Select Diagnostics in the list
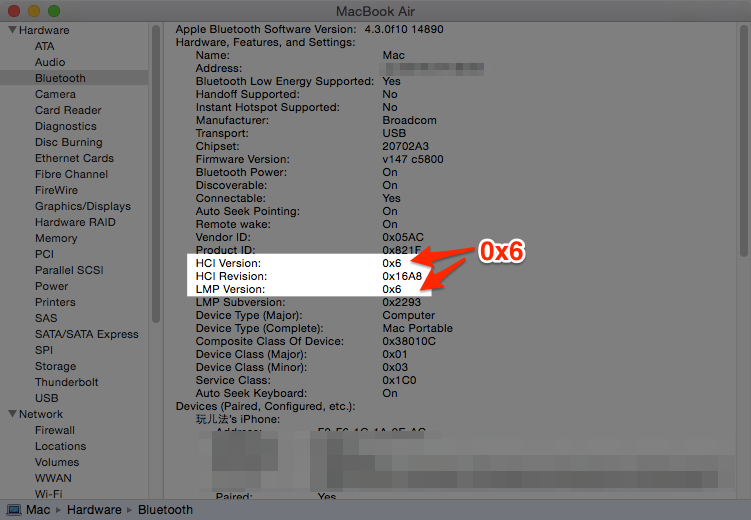This screenshot has height=520, width=751. tap(66, 126)
